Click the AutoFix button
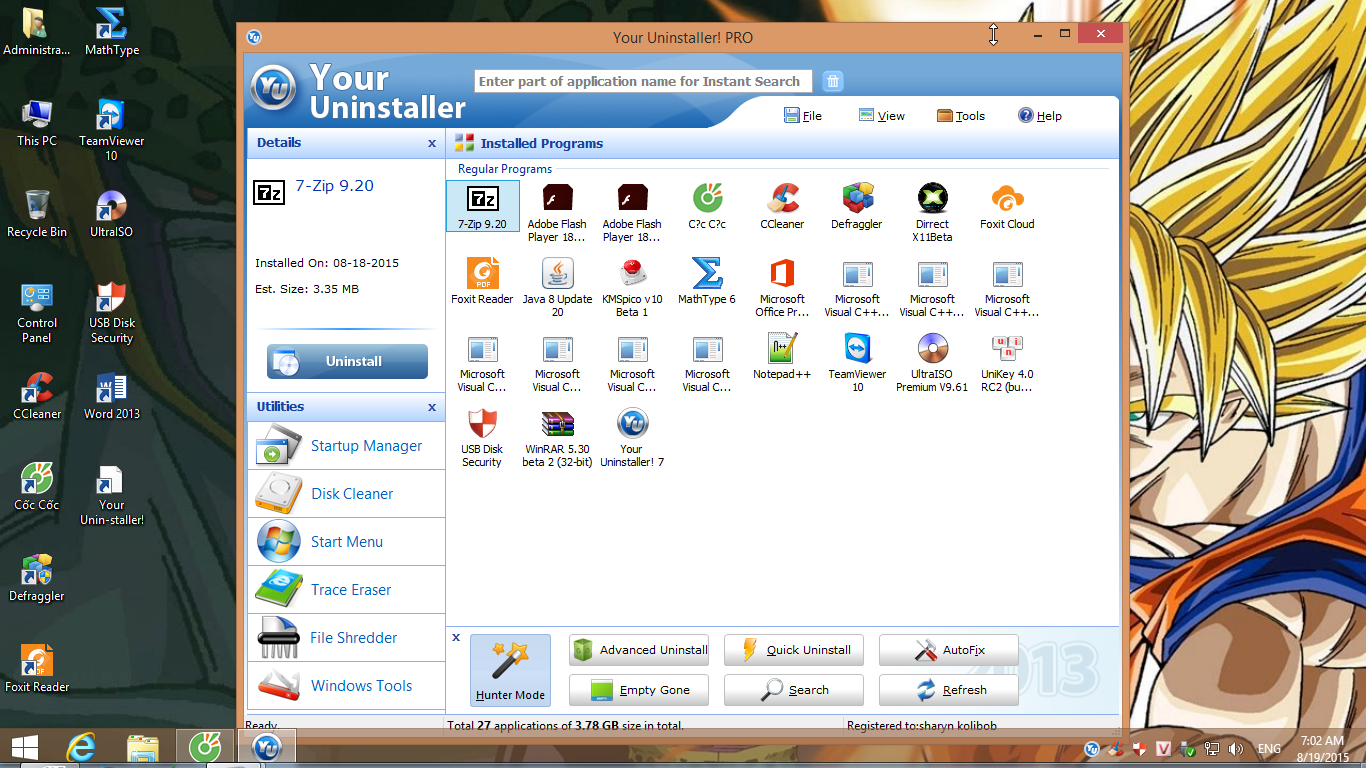Viewport: 1366px width, 768px height. coord(949,650)
